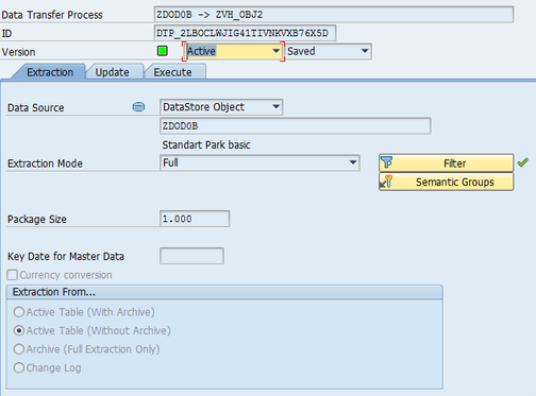The height and width of the screenshot is (396, 536).
Task: Click the green active status indicator
Action: (x=162, y=51)
